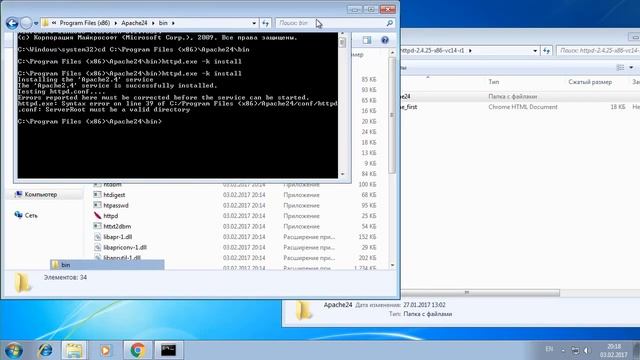Open Windows Explorer from the taskbar
The width and height of the screenshot is (640, 360).
tap(74, 350)
